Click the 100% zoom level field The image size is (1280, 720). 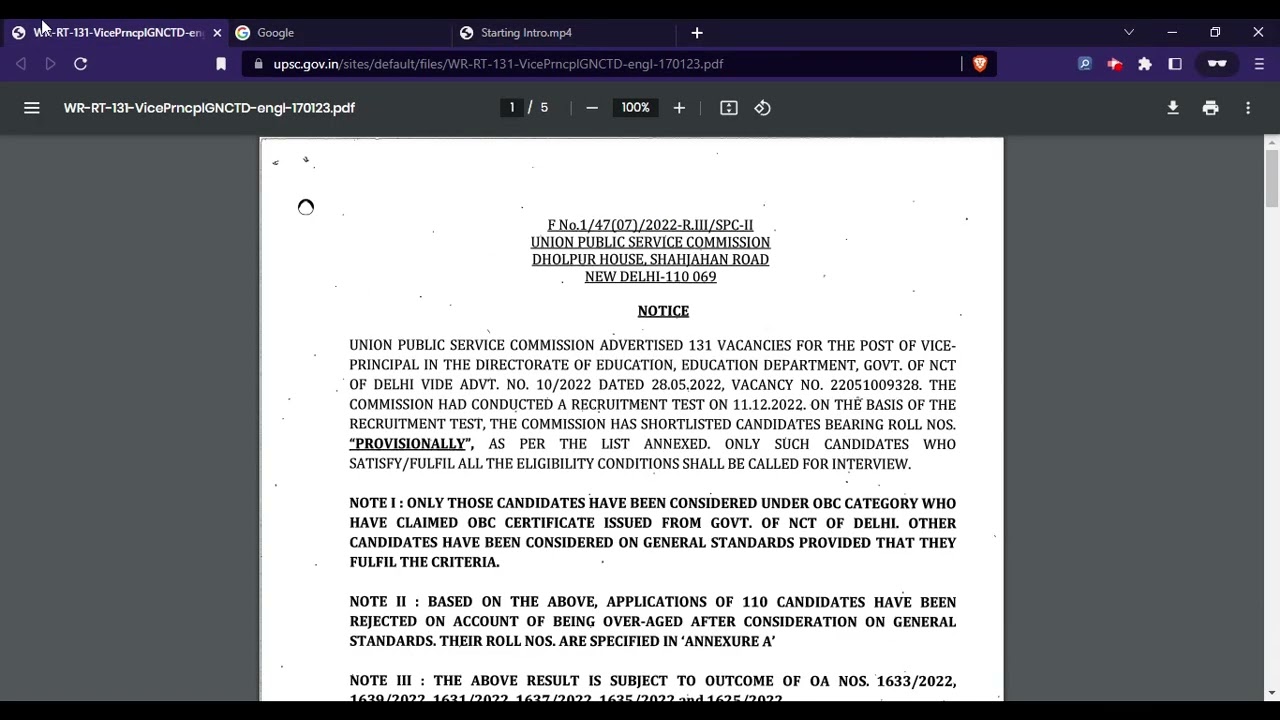635,108
